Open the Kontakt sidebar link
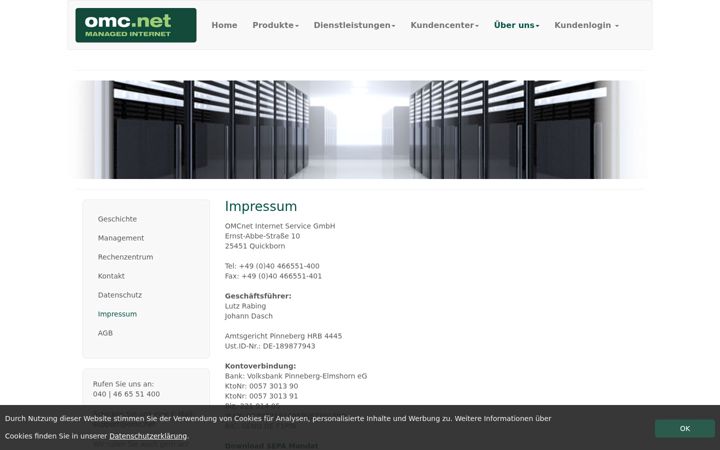 coord(111,276)
